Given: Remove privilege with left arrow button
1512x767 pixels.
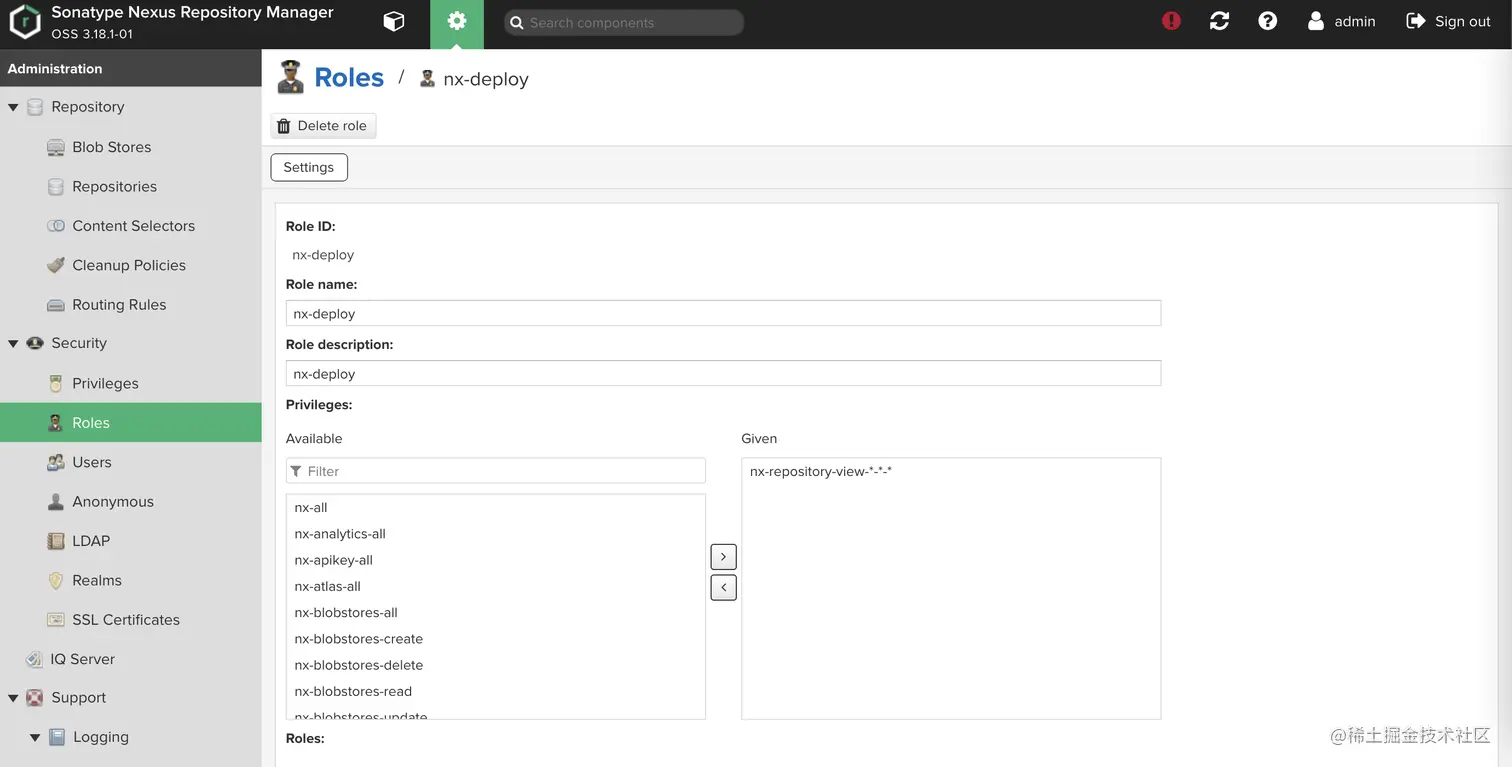Looking at the screenshot, I should click(x=723, y=588).
